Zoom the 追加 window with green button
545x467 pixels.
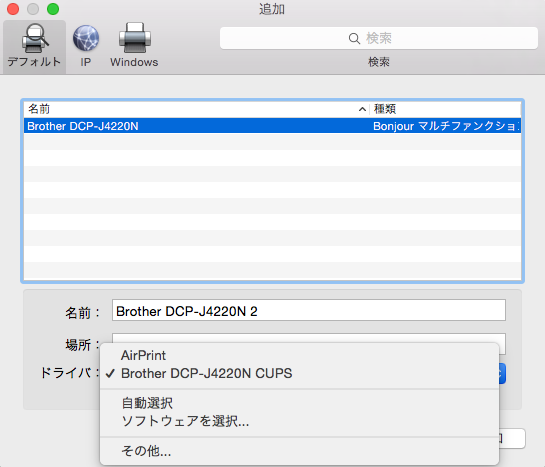coord(53,9)
